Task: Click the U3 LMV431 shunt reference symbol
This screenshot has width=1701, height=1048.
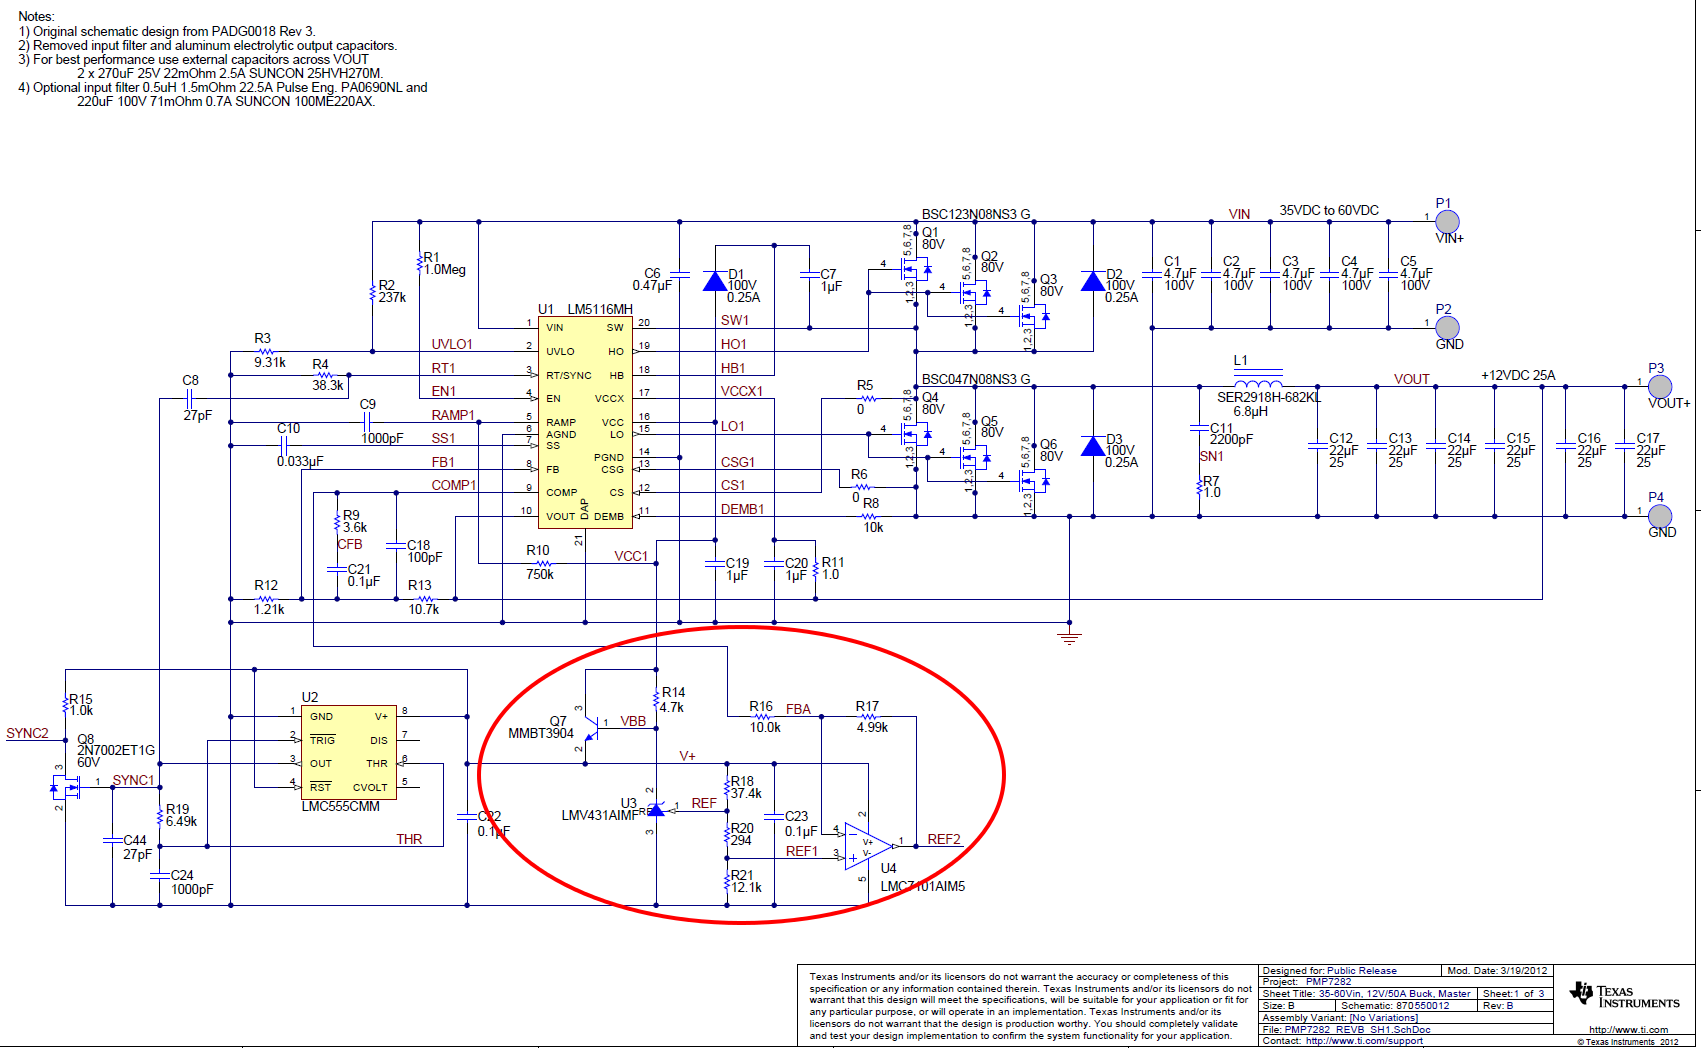Action: coord(656,809)
